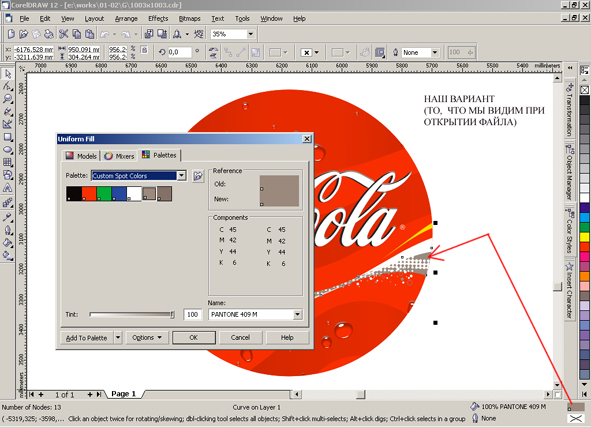Viewport: 591px width, 428px height.
Task: Close the Uniform Fill dialog
Action: [x=307, y=139]
